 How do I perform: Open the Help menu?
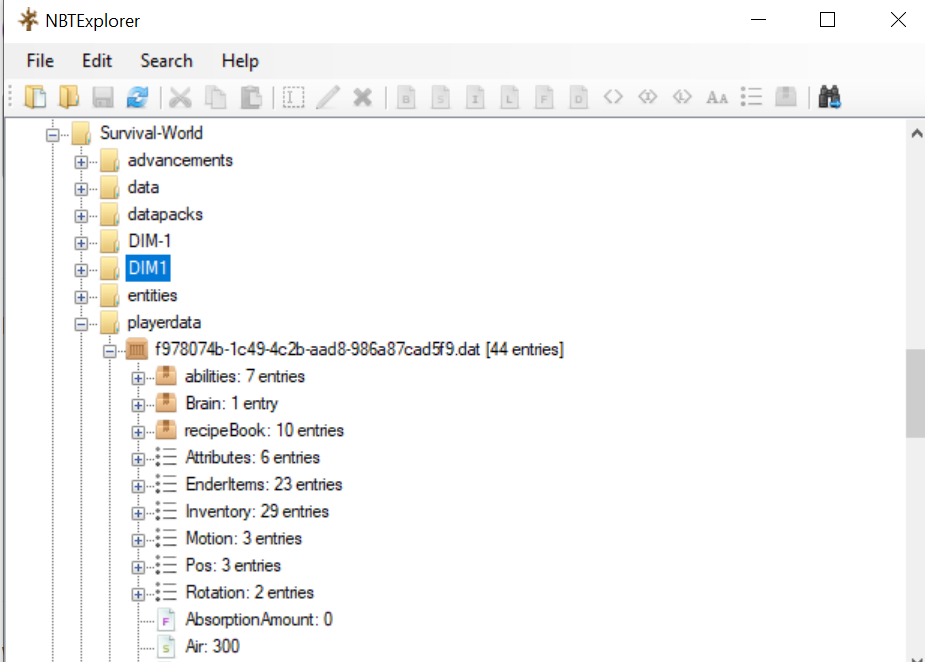coord(240,61)
